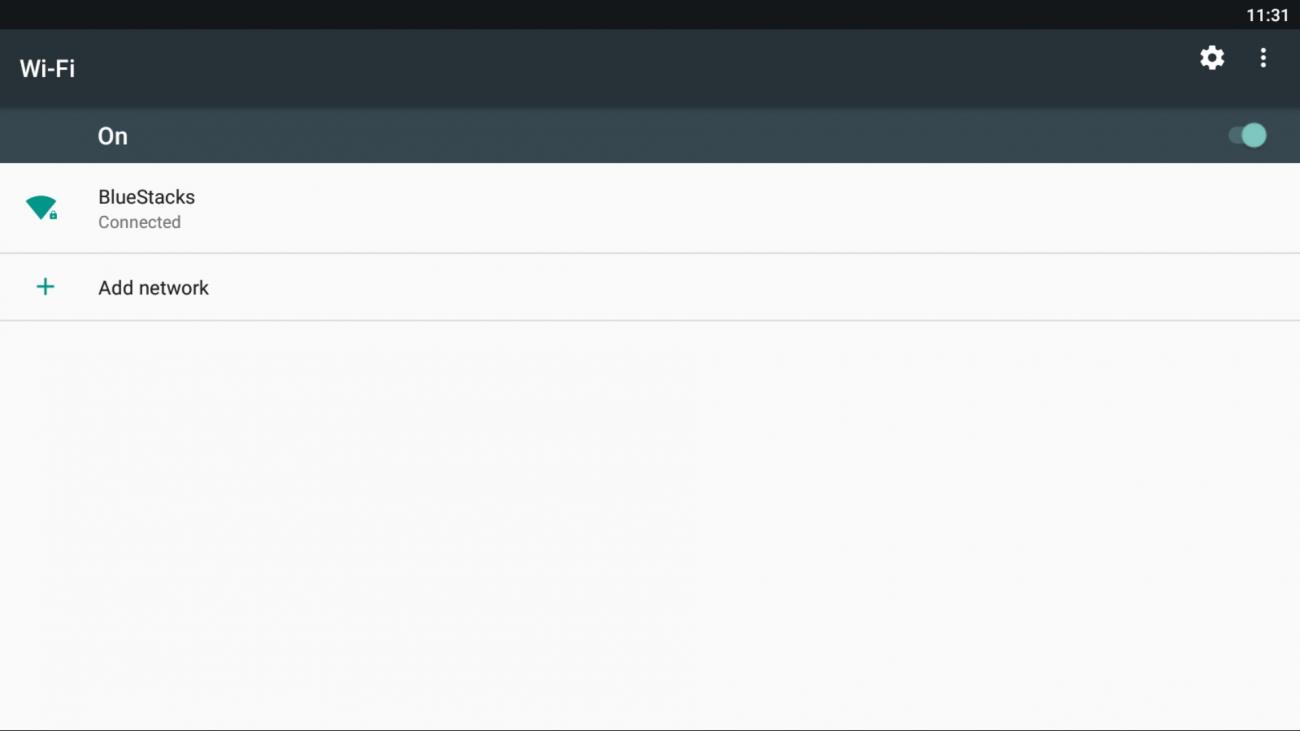Click blank space right of BlueStacks entry

750,208
